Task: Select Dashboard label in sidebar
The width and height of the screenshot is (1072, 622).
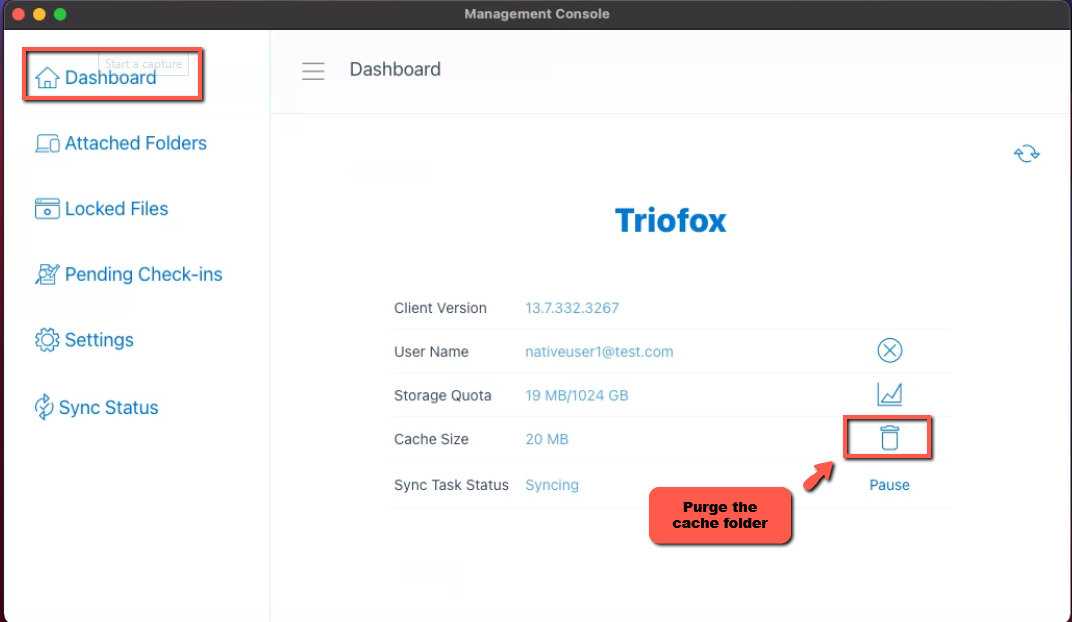Action: [111, 78]
